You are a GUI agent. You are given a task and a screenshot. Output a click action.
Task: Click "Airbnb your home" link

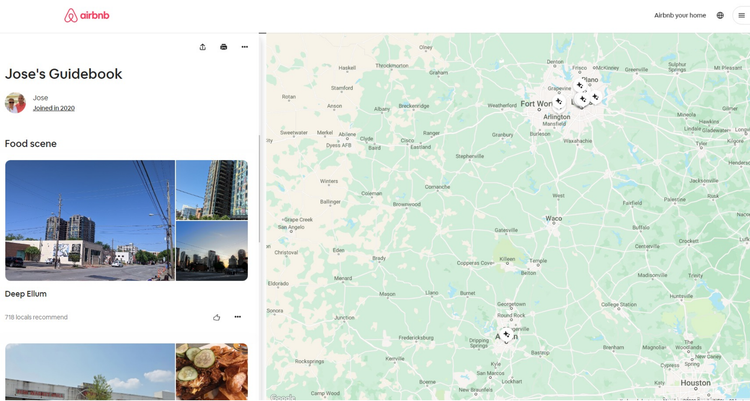click(x=680, y=15)
